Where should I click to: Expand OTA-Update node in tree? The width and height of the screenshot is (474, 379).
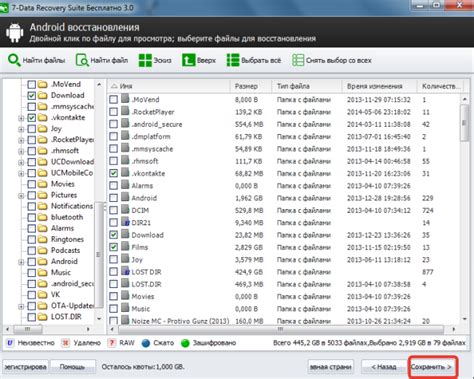(x=21, y=306)
